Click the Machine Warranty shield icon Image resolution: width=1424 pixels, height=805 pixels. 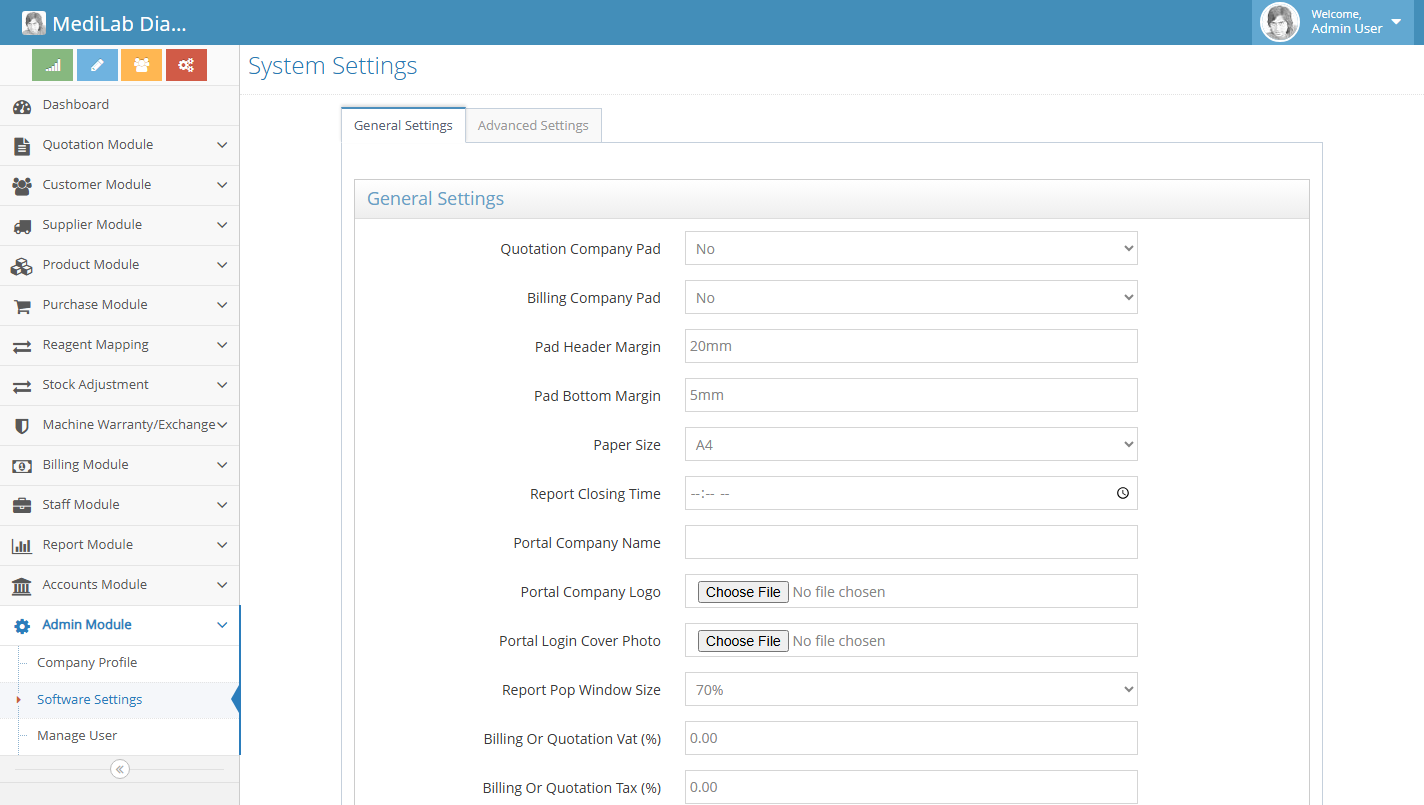pyautogui.click(x=22, y=426)
